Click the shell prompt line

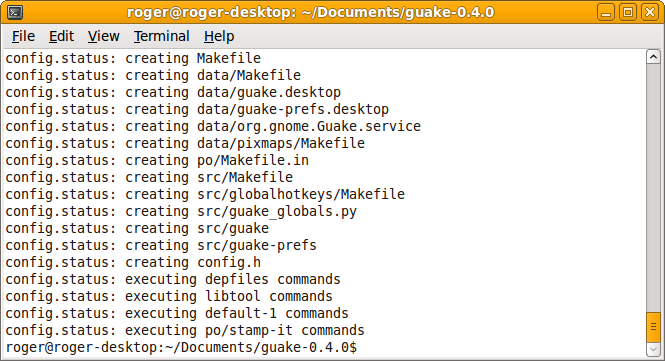(x=181, y=347)
